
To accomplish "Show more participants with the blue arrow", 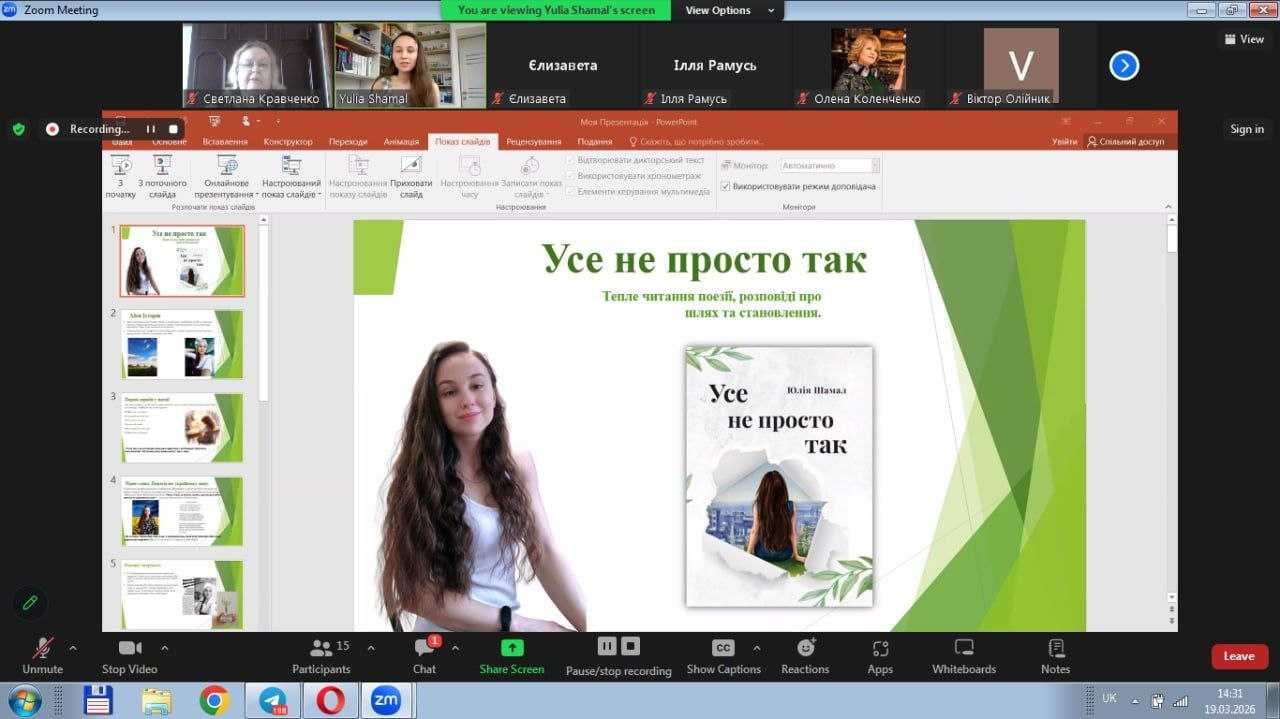I will click(x=1124, y=66).
